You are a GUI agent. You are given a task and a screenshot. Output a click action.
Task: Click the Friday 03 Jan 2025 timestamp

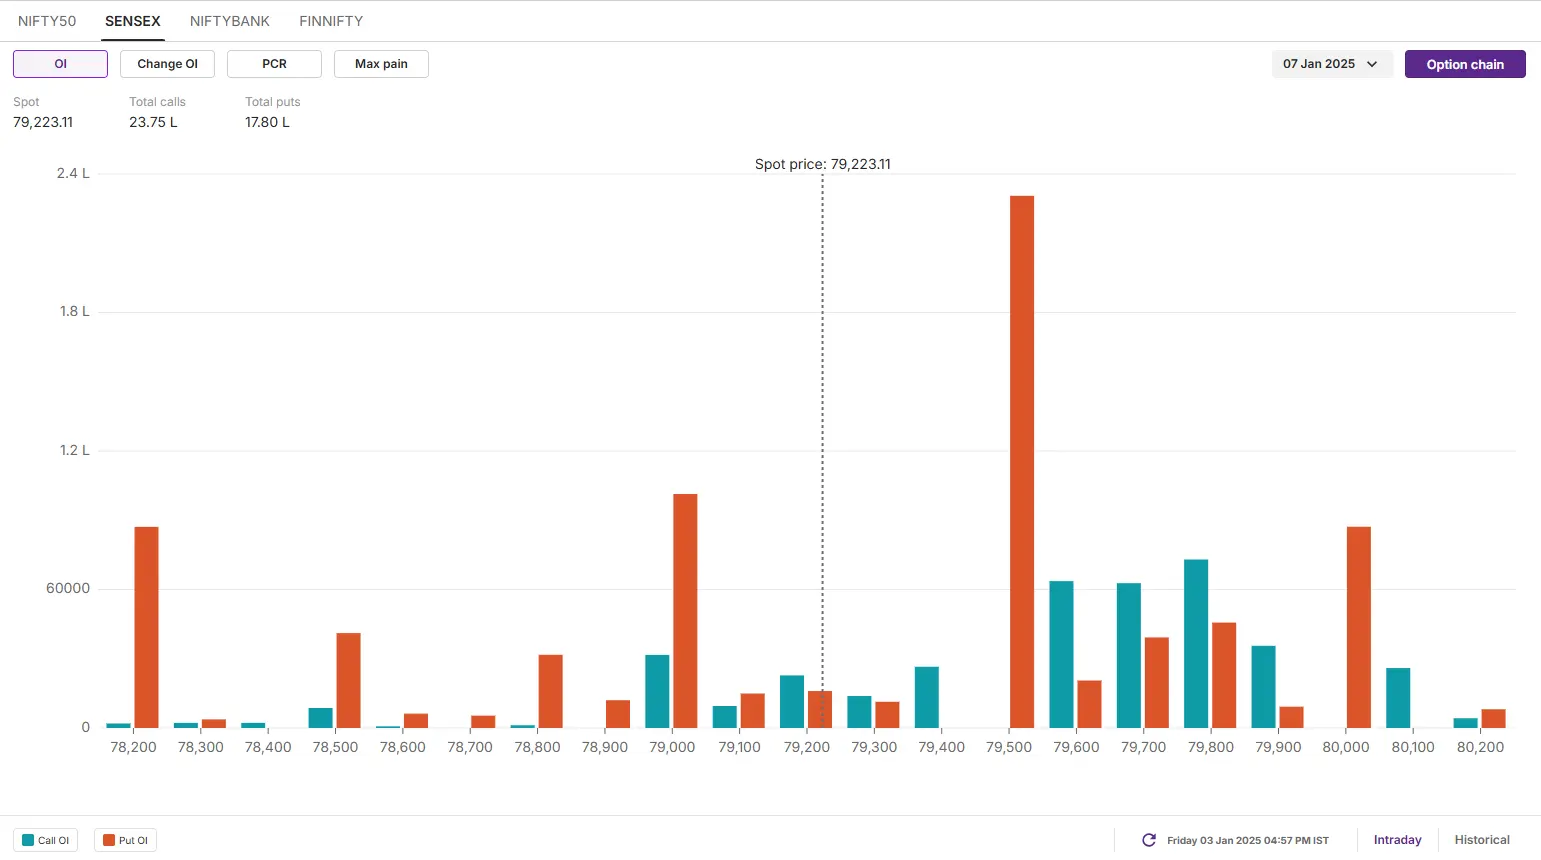tap(1248, 840)
